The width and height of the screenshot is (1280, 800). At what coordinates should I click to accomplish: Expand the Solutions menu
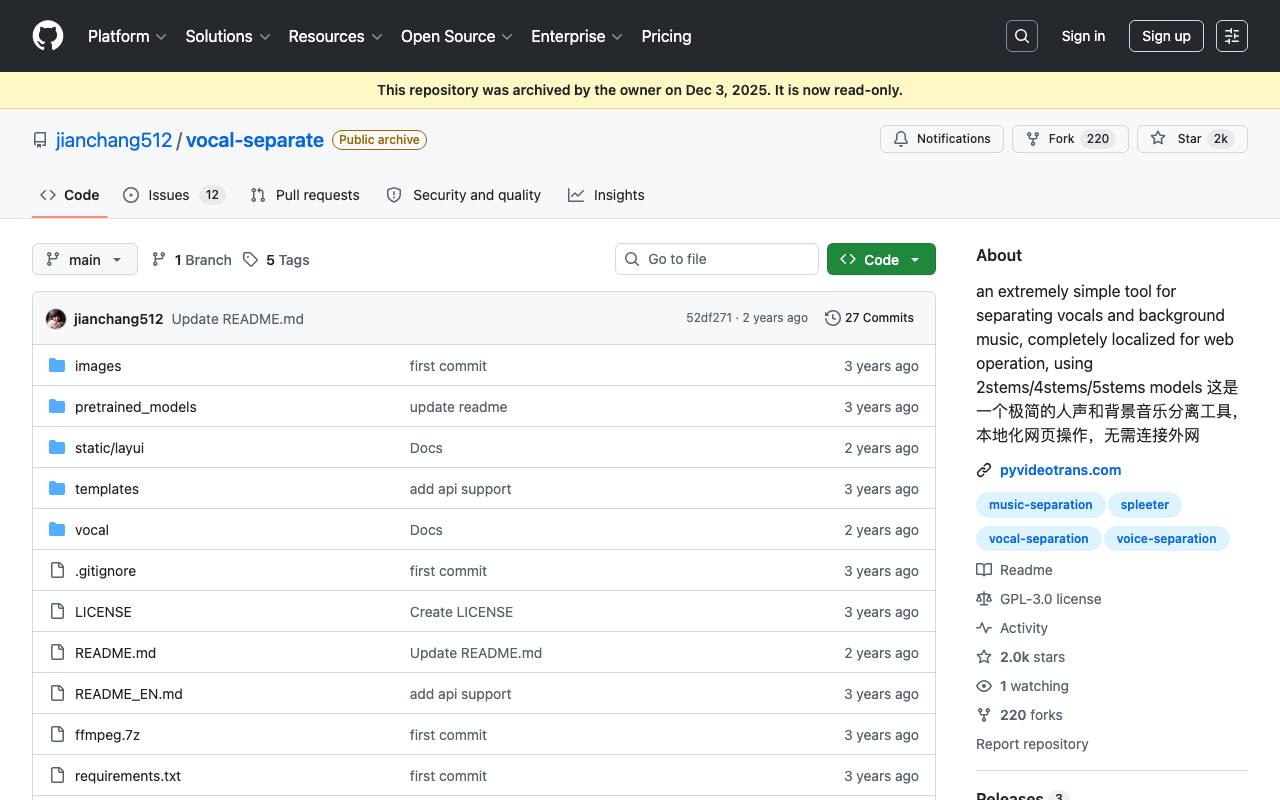tap(228, 36)
